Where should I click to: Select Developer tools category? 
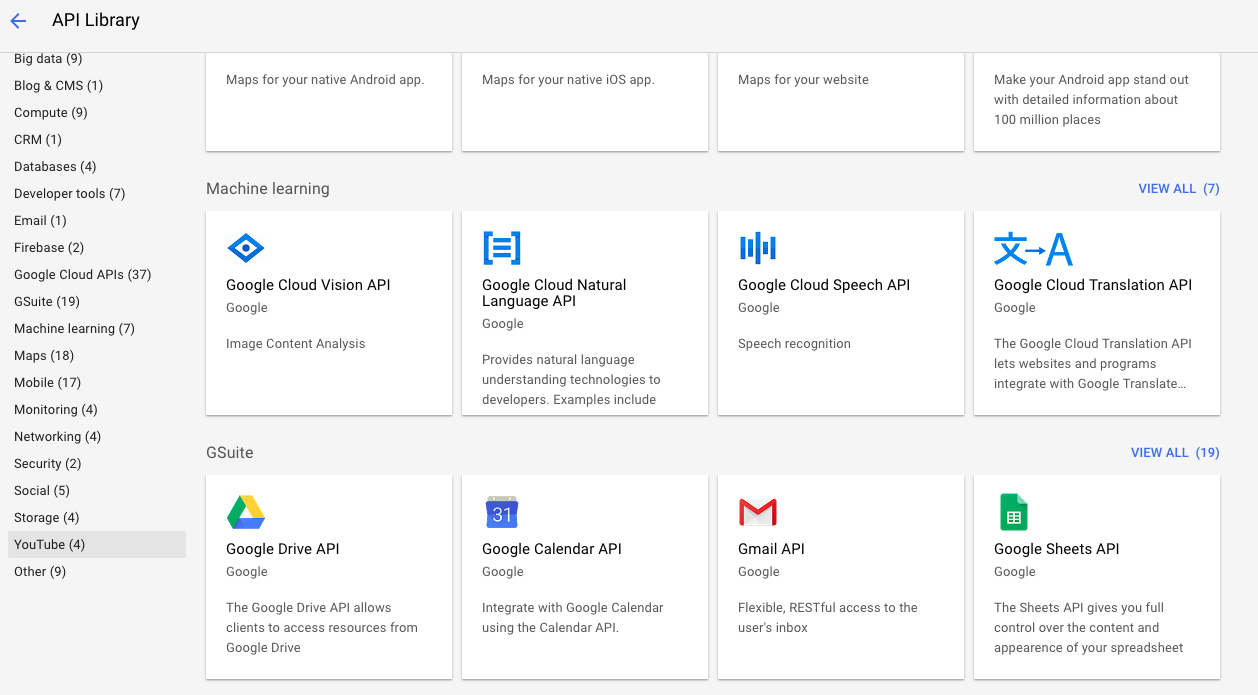pyautogui.click(x=70, y=194)
